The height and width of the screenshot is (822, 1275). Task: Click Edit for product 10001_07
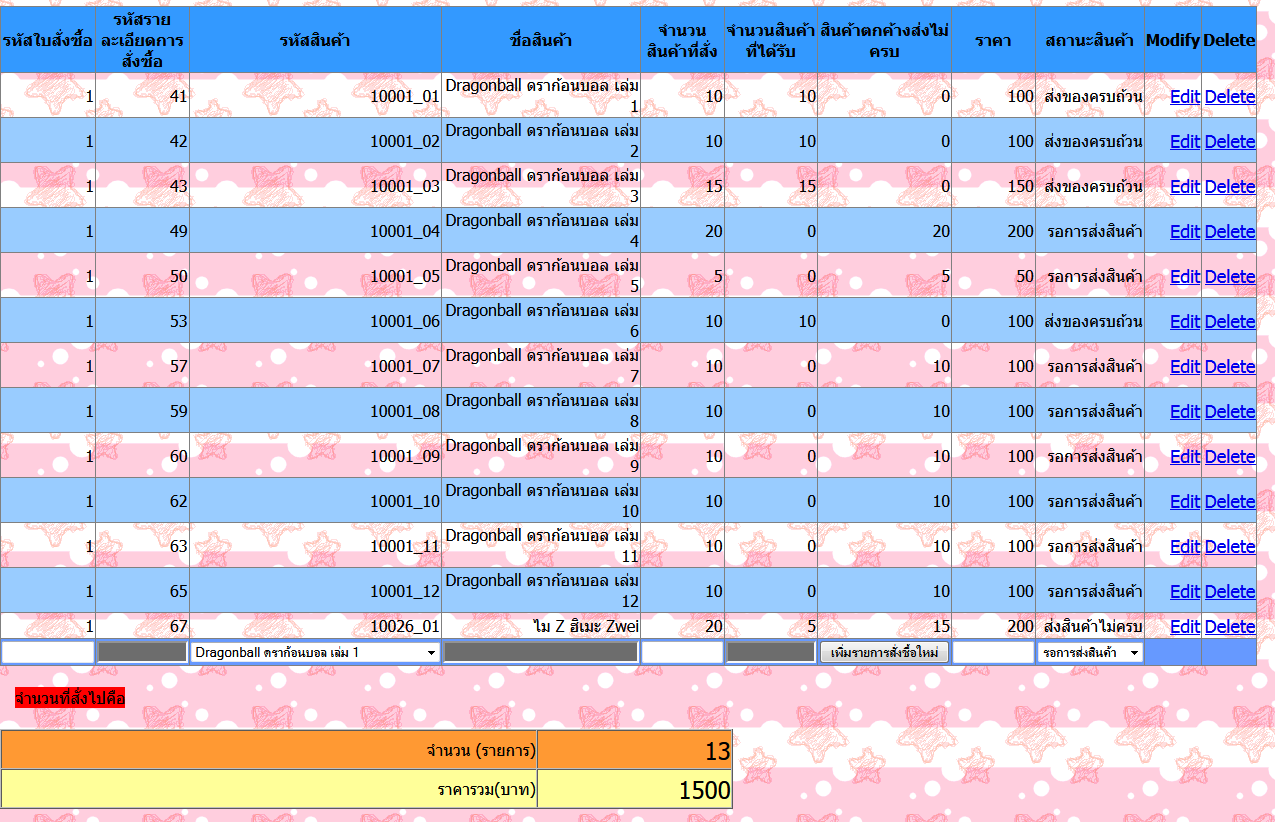click(1185, 367)
